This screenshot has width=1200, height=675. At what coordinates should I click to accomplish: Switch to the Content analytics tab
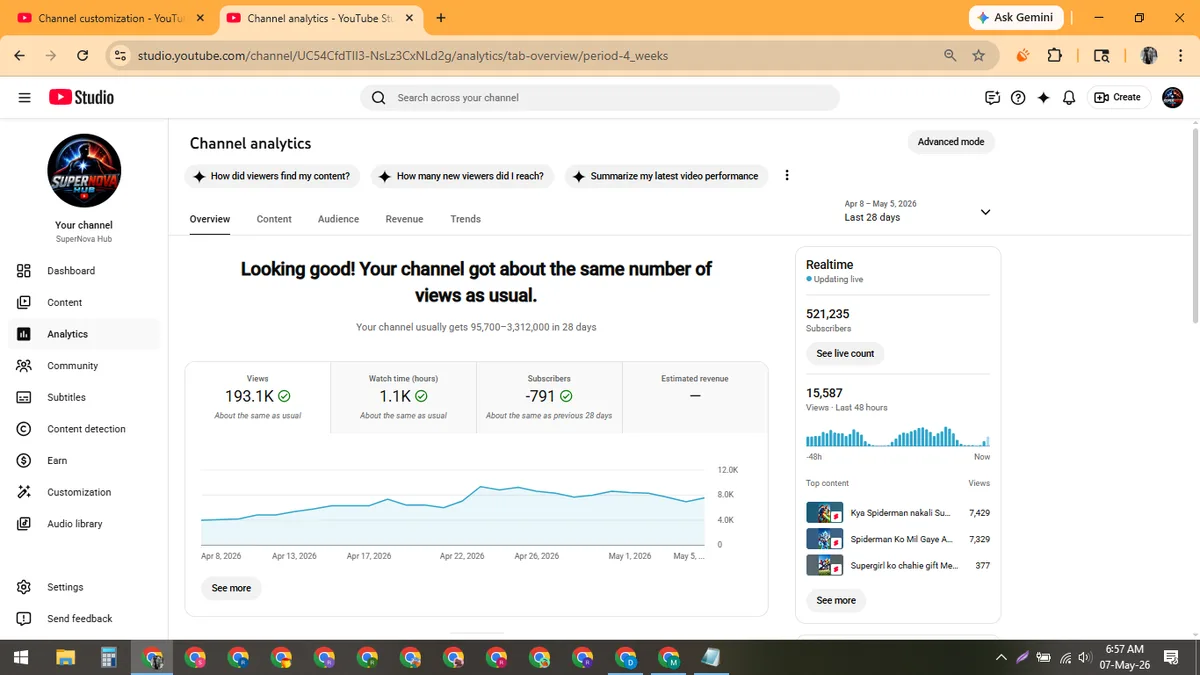pos(274,219)
